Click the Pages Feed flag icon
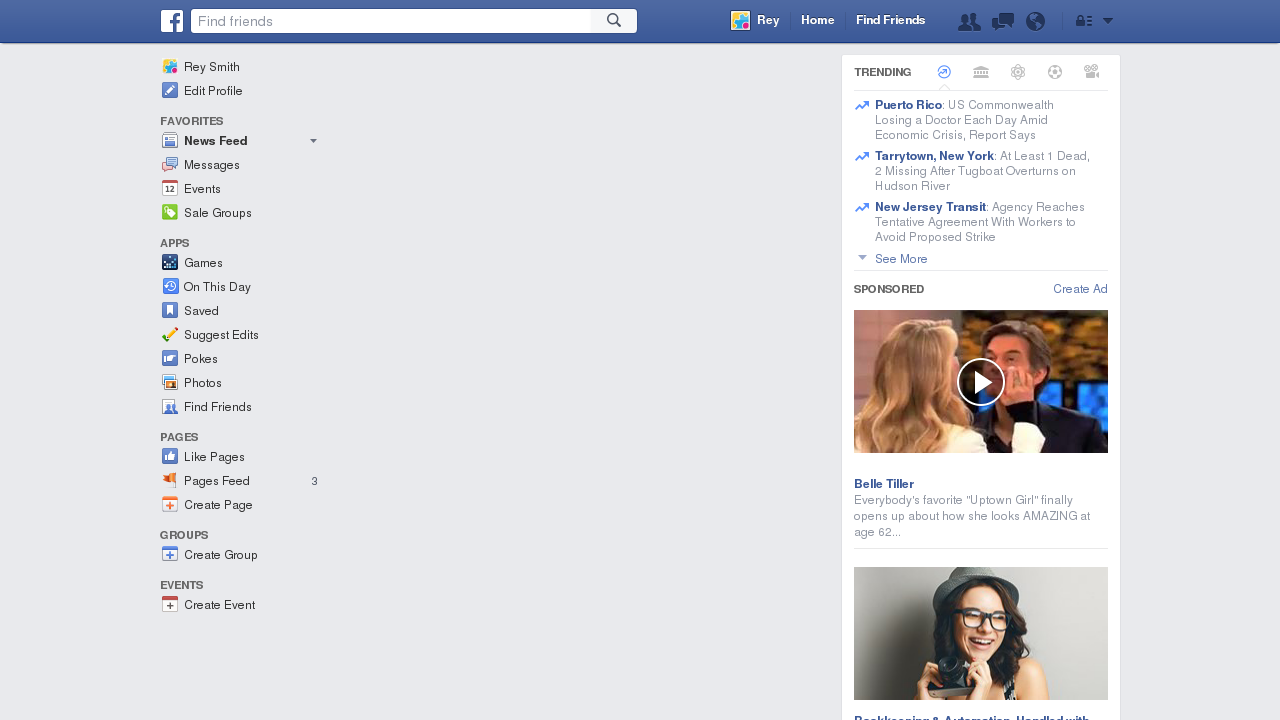This screenshot has height=720, width=1280. coord(170,481)
